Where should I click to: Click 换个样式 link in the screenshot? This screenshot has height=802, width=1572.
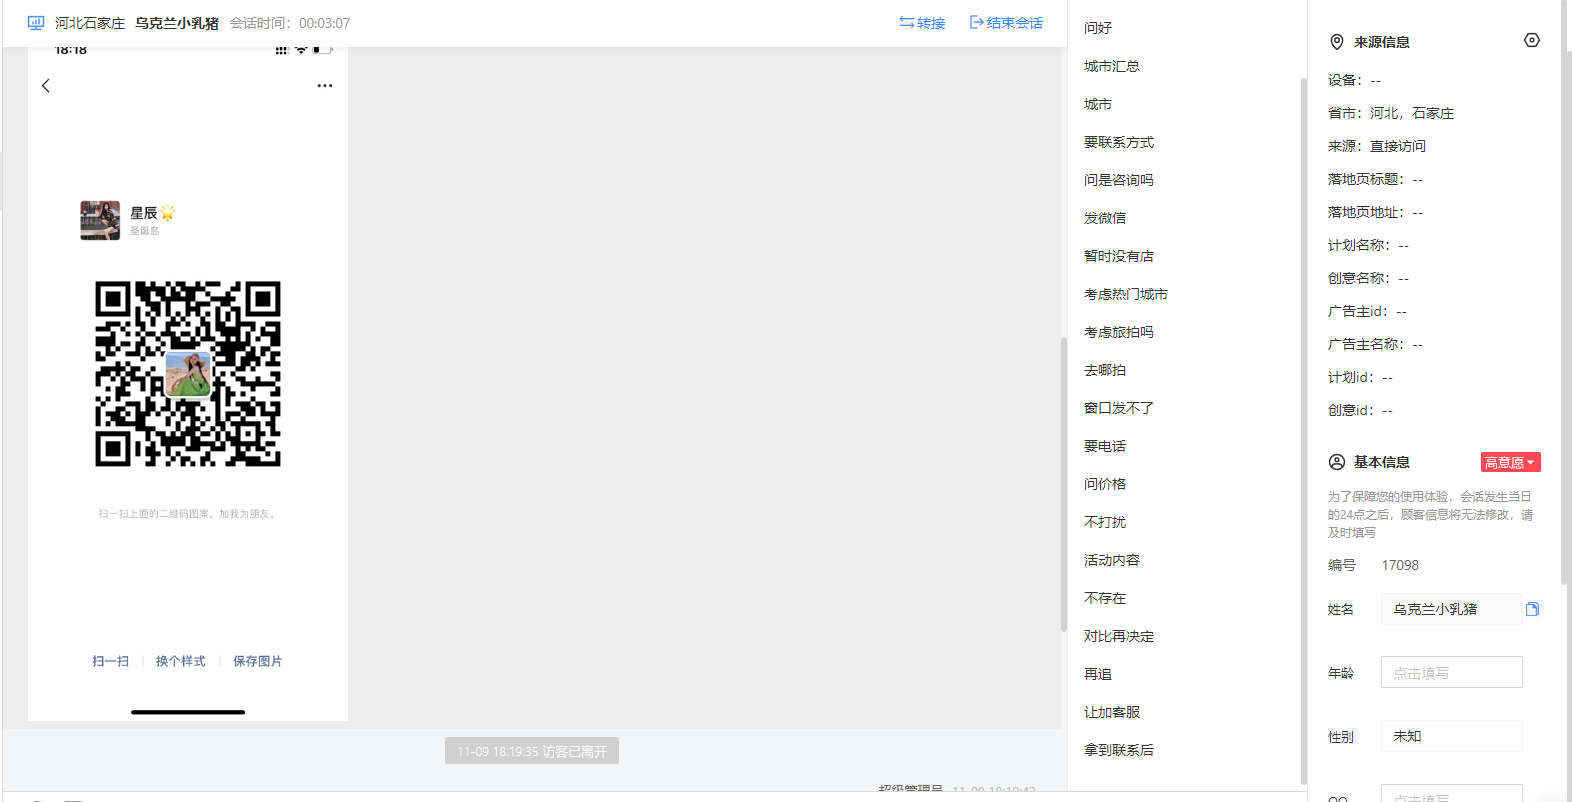pyautogui.click(x=181, y=661)
